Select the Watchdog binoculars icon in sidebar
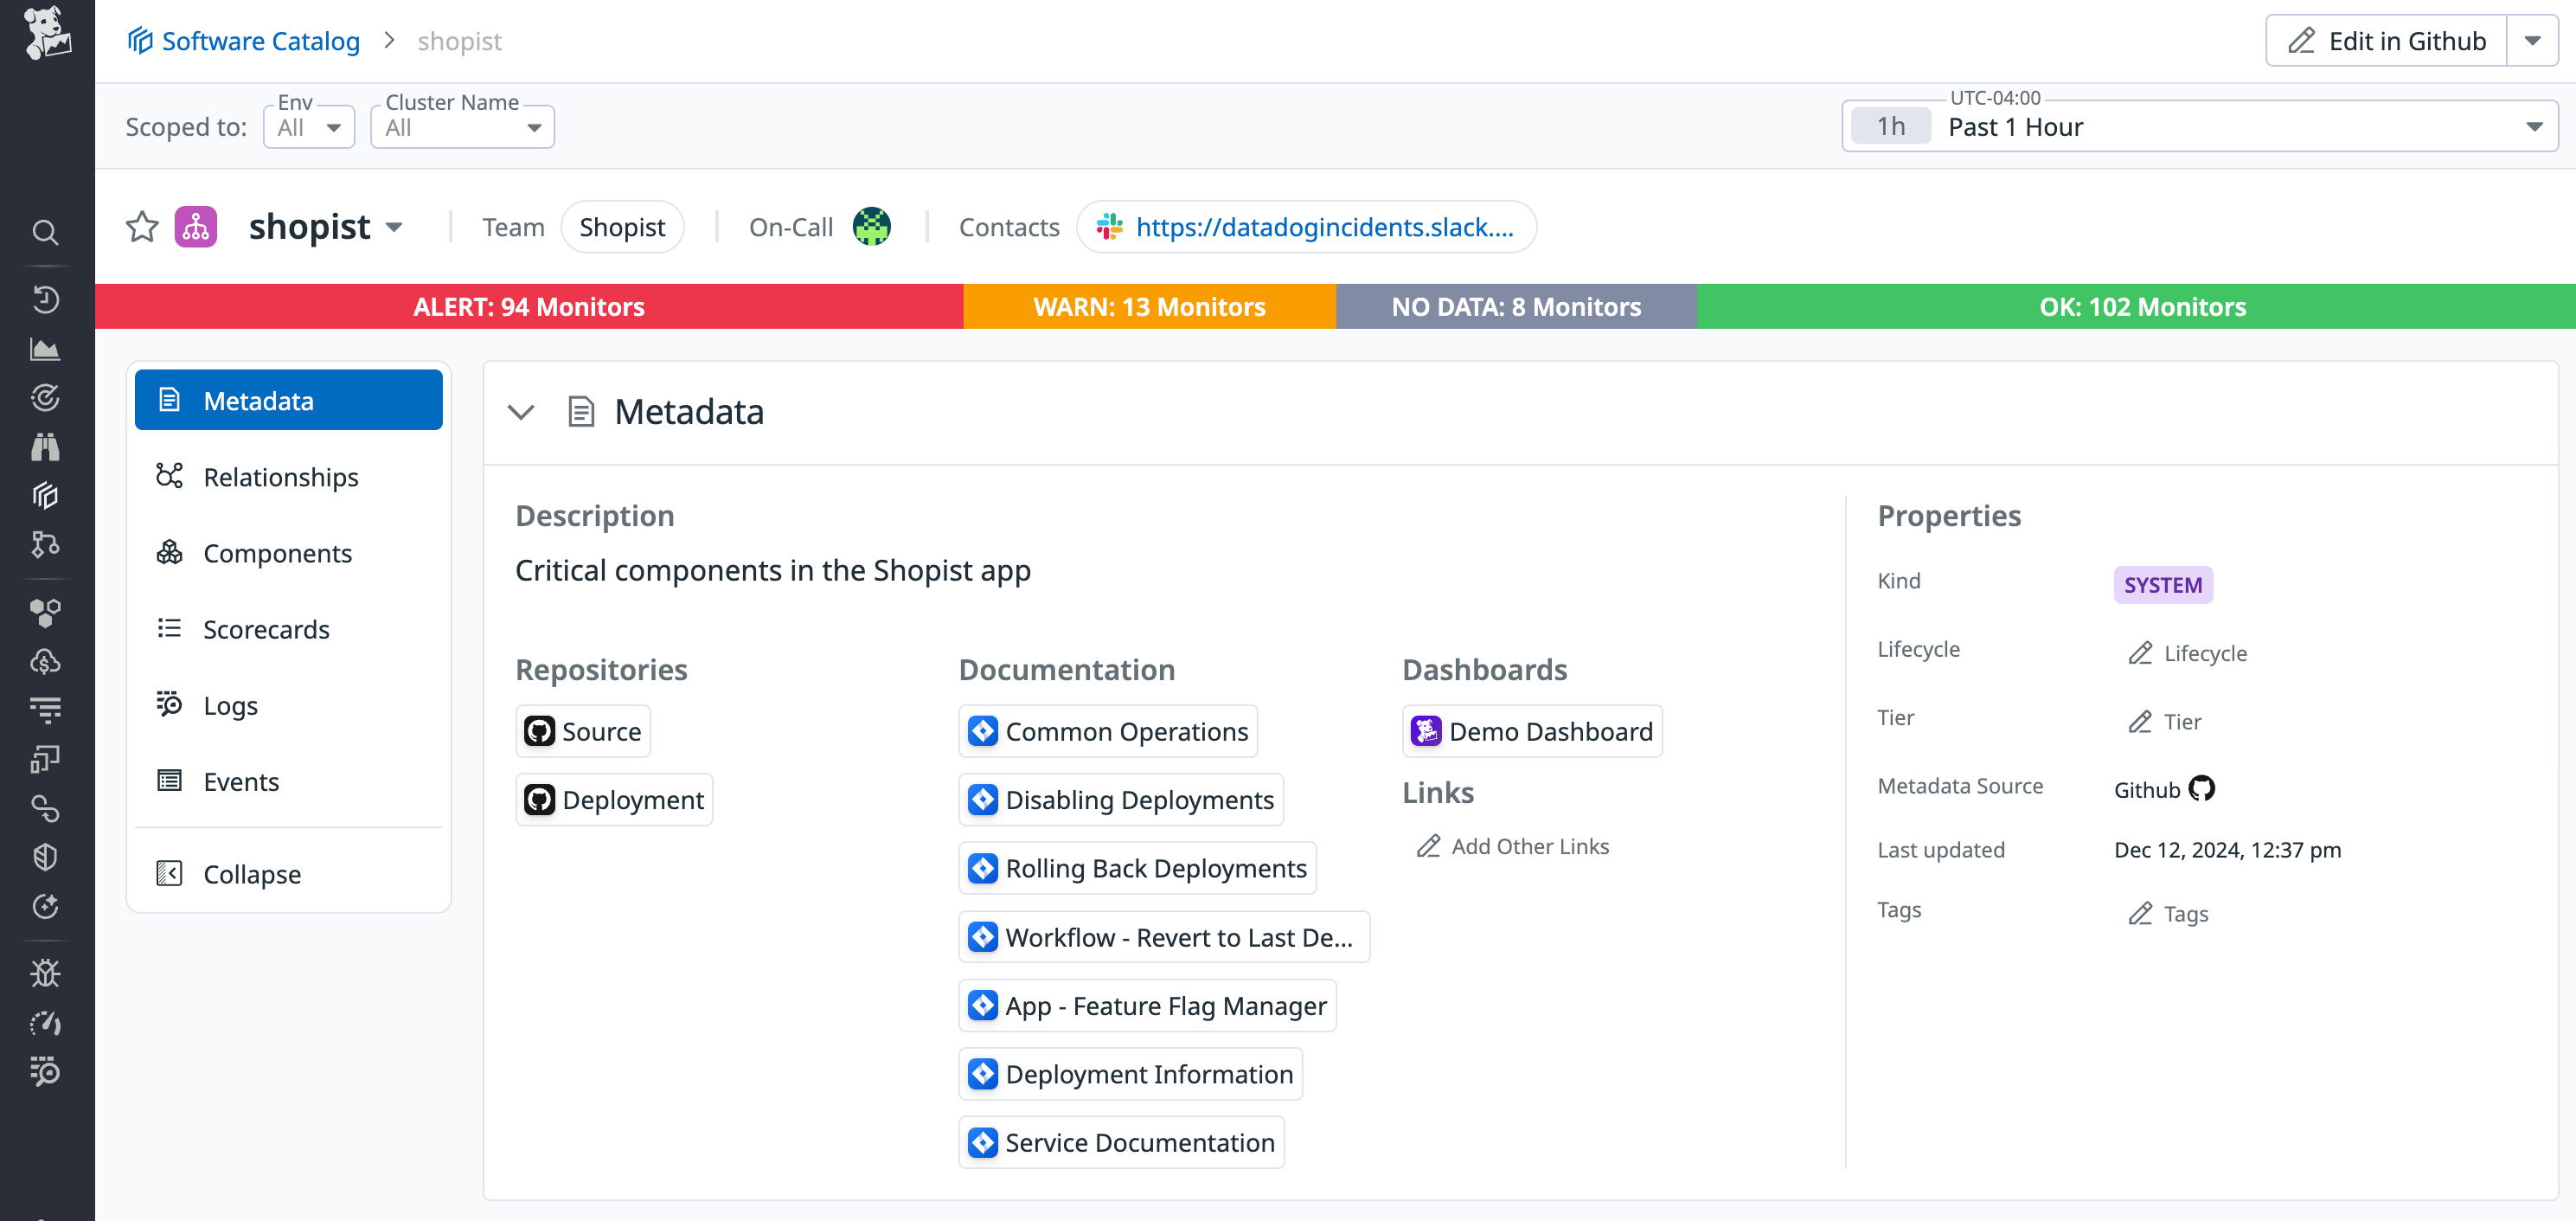 tap(46, 447)
